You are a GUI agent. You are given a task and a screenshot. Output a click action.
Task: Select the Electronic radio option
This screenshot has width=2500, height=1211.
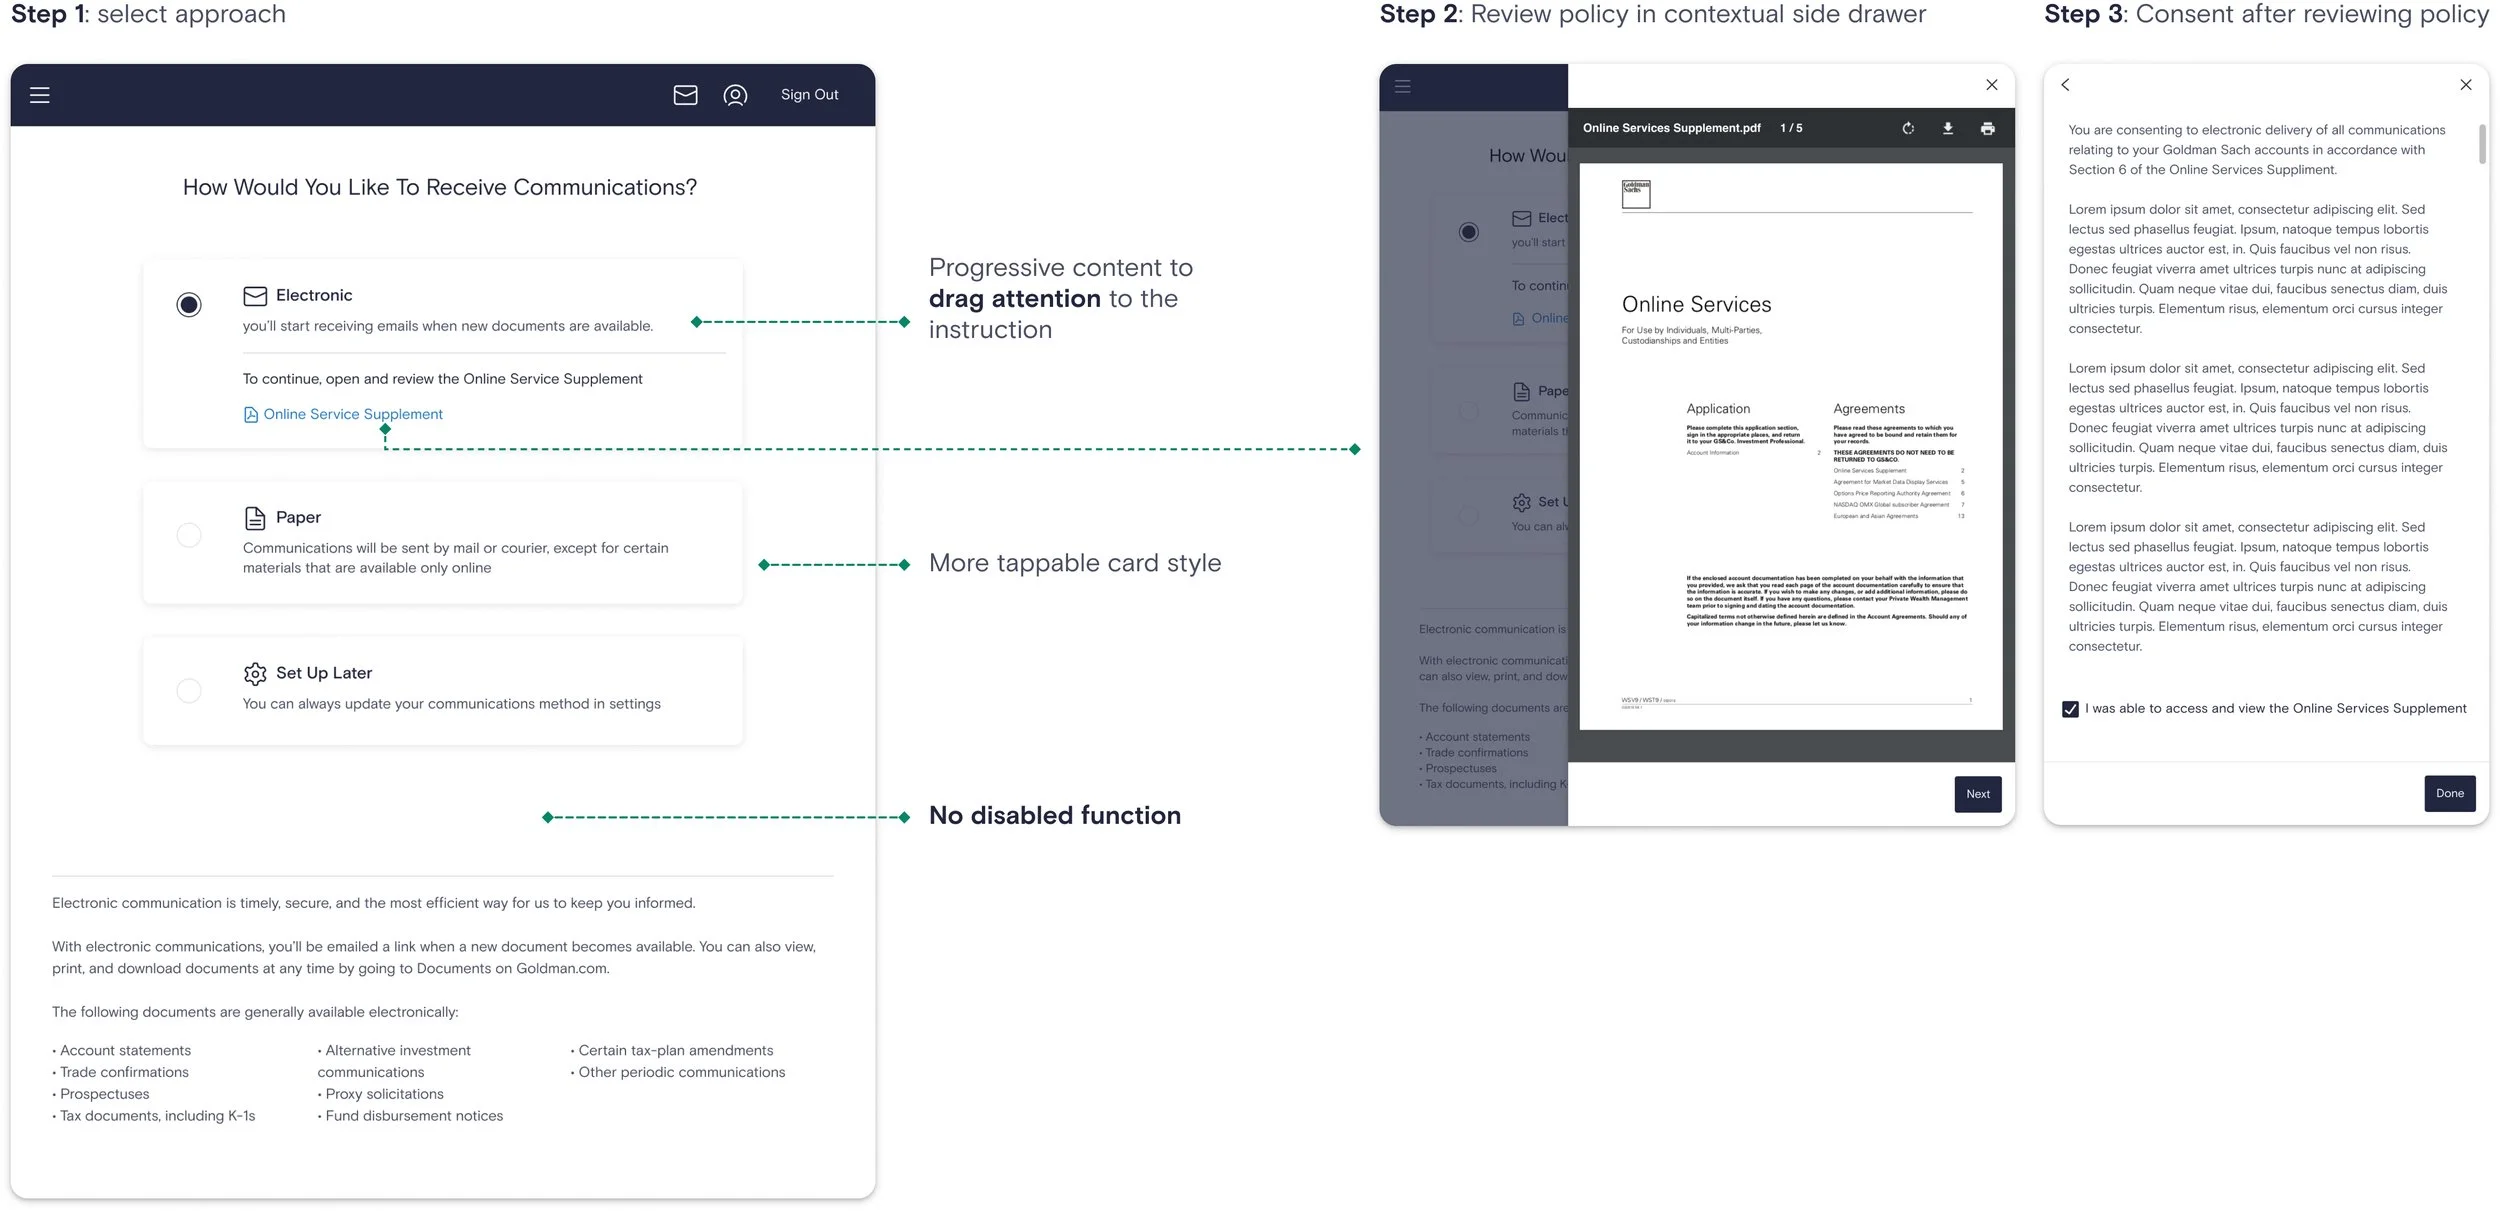click(189, 304)
